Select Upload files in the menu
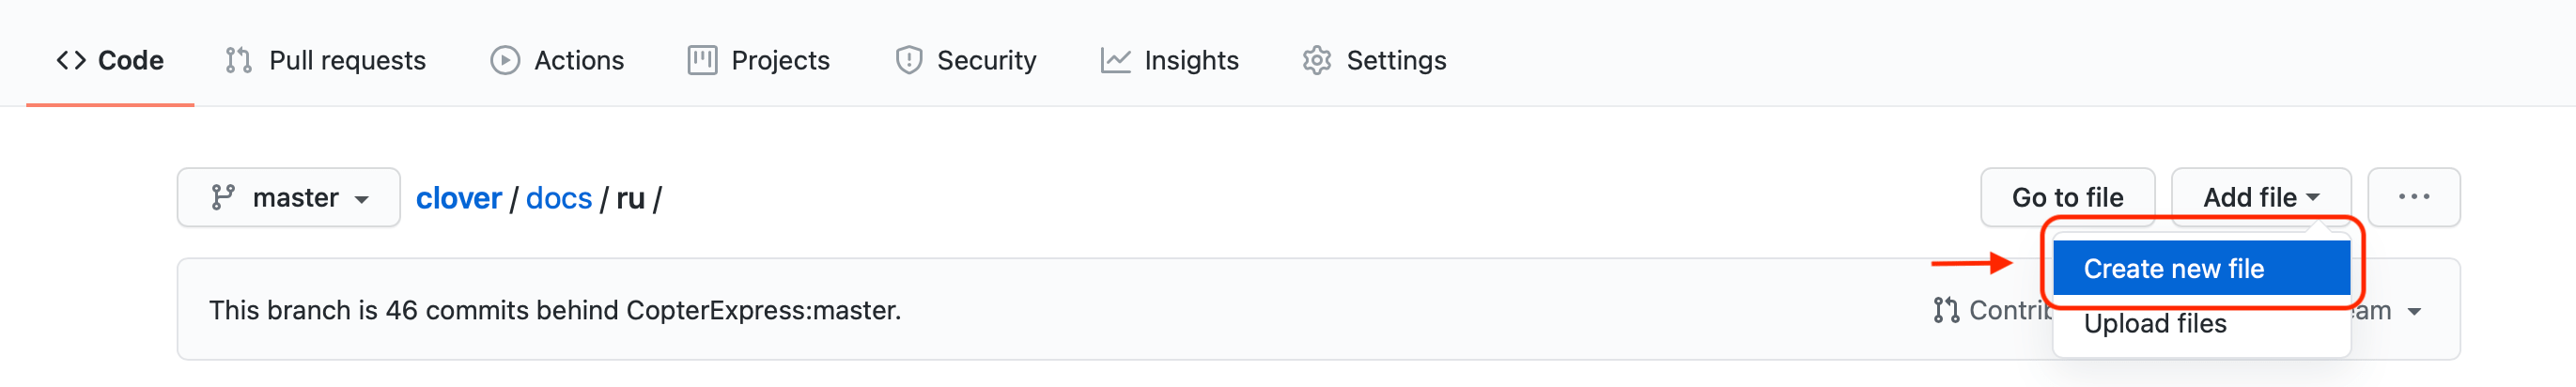 pyautogui.click(x=2155, y=324)
